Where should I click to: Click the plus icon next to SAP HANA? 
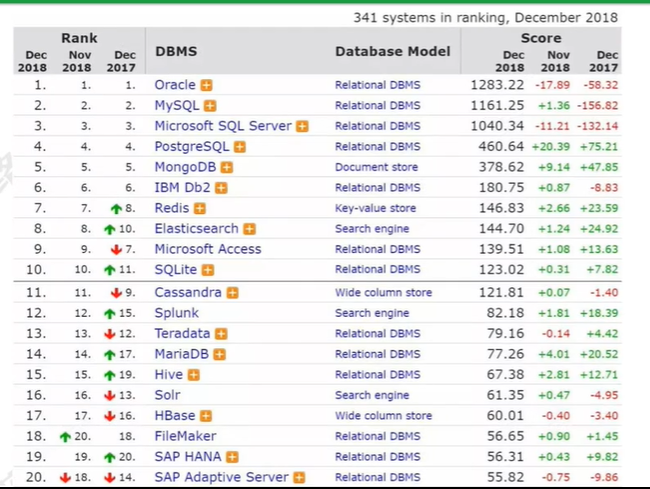pos(232,457)
